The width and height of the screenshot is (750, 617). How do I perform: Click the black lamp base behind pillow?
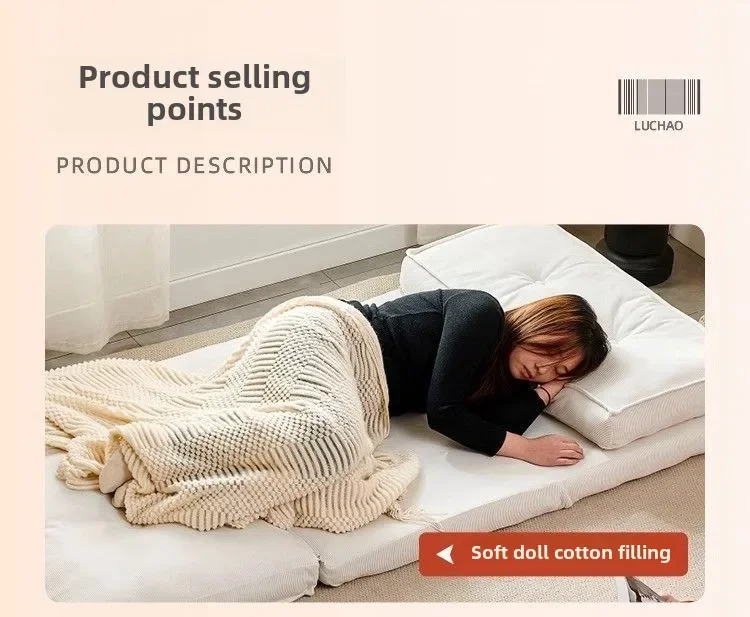coord(641,253)
